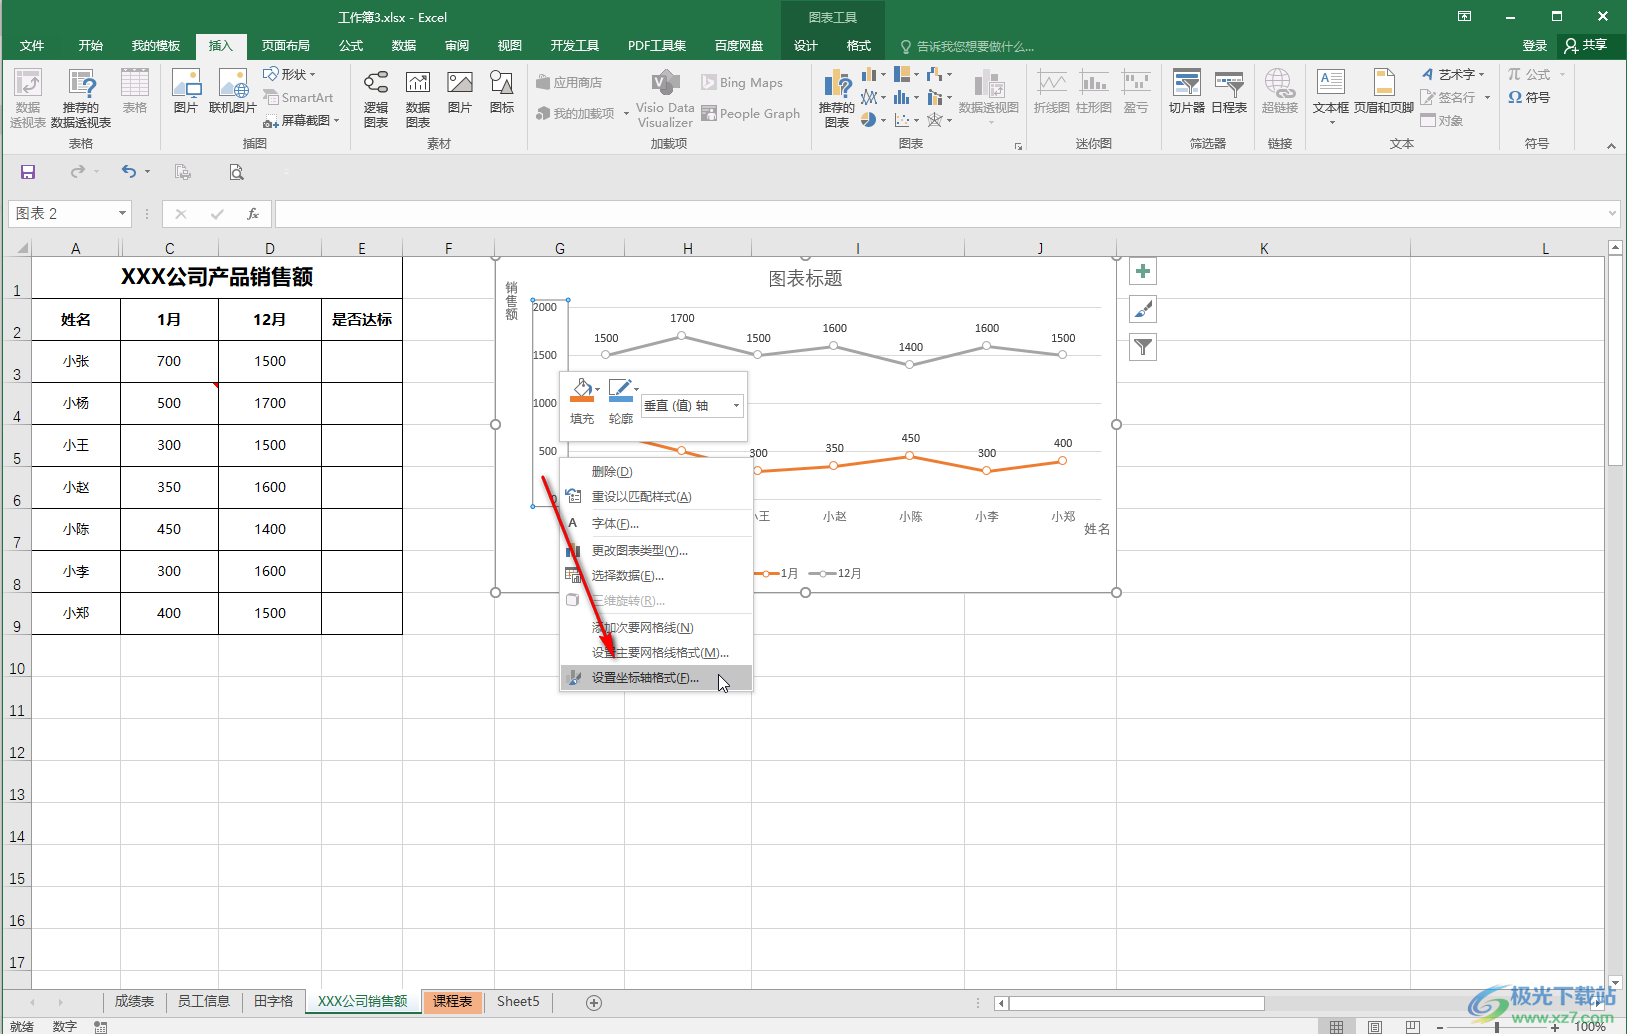Click the Font menu entry

656,523
